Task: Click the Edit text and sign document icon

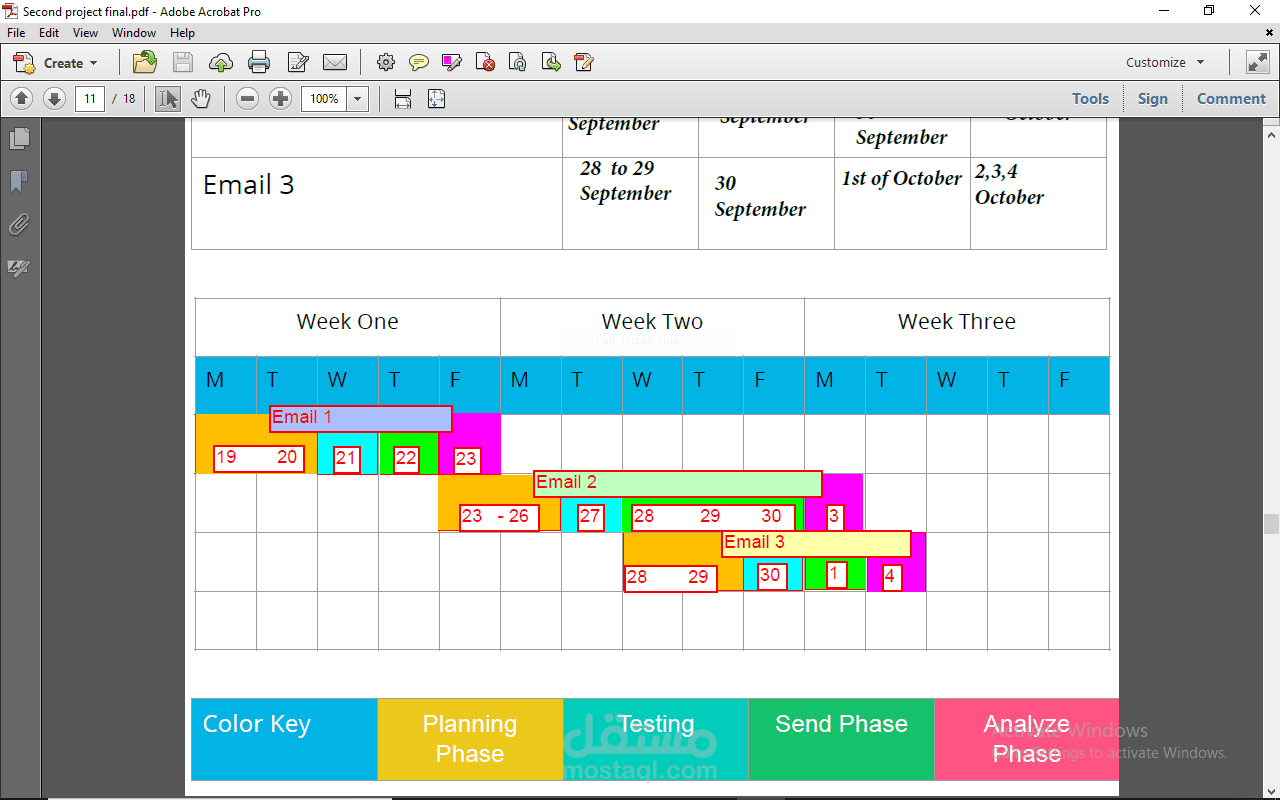Action: 298,62
